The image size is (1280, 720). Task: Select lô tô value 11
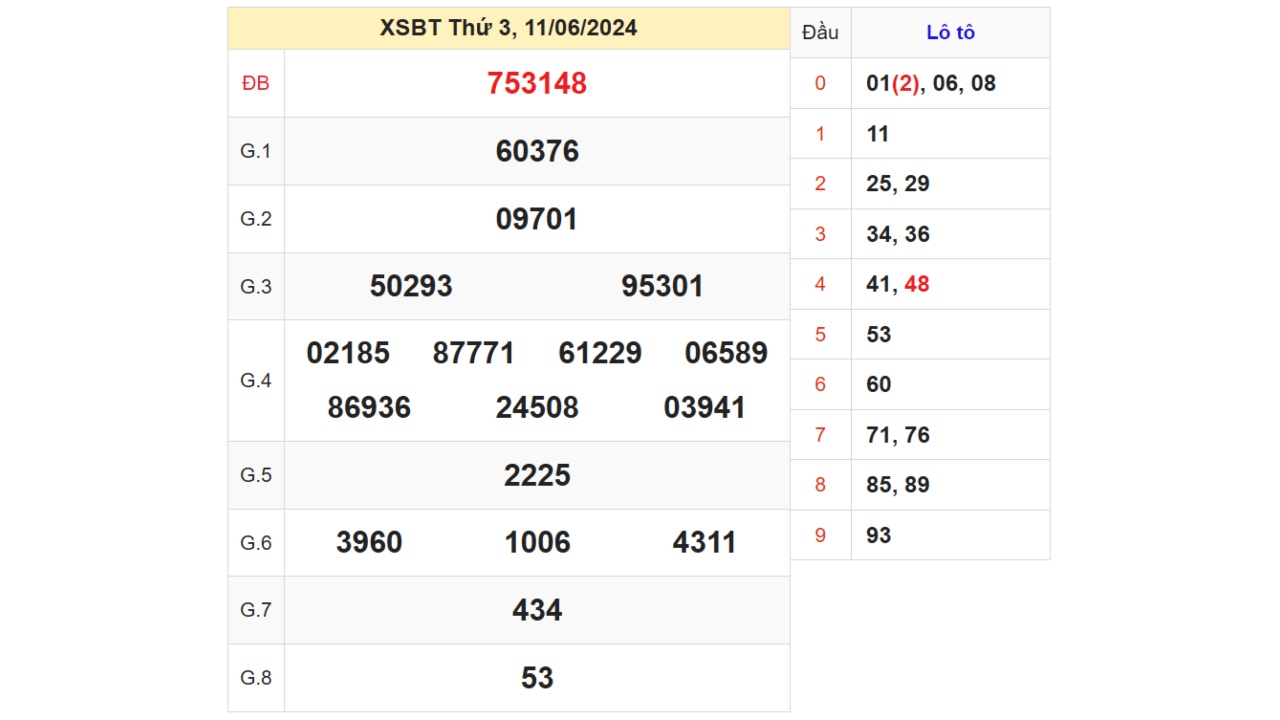877,133
